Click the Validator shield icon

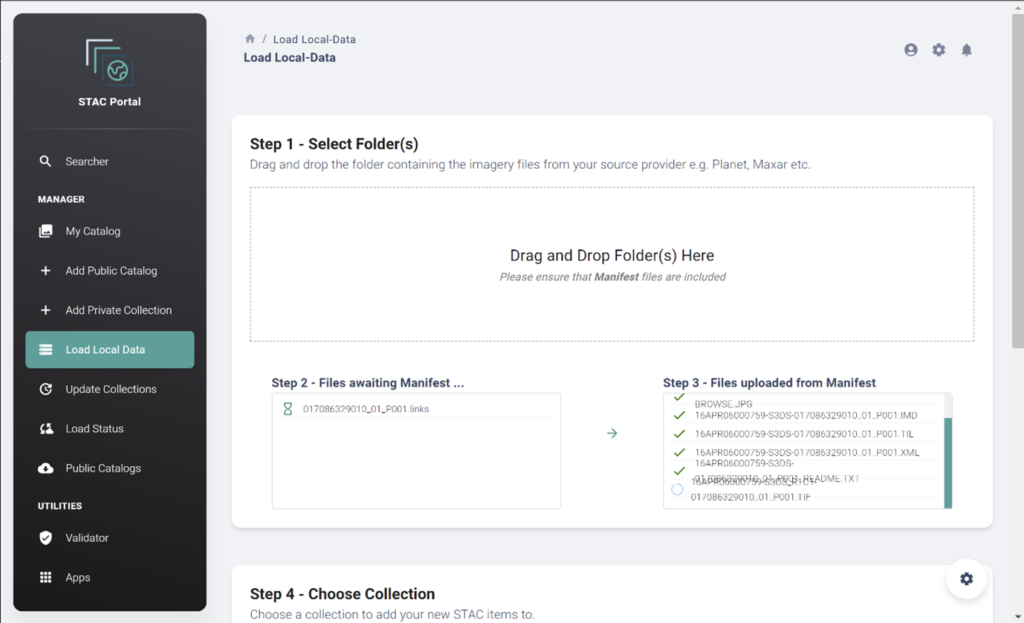pyautogui.click(x=45, y=538)
